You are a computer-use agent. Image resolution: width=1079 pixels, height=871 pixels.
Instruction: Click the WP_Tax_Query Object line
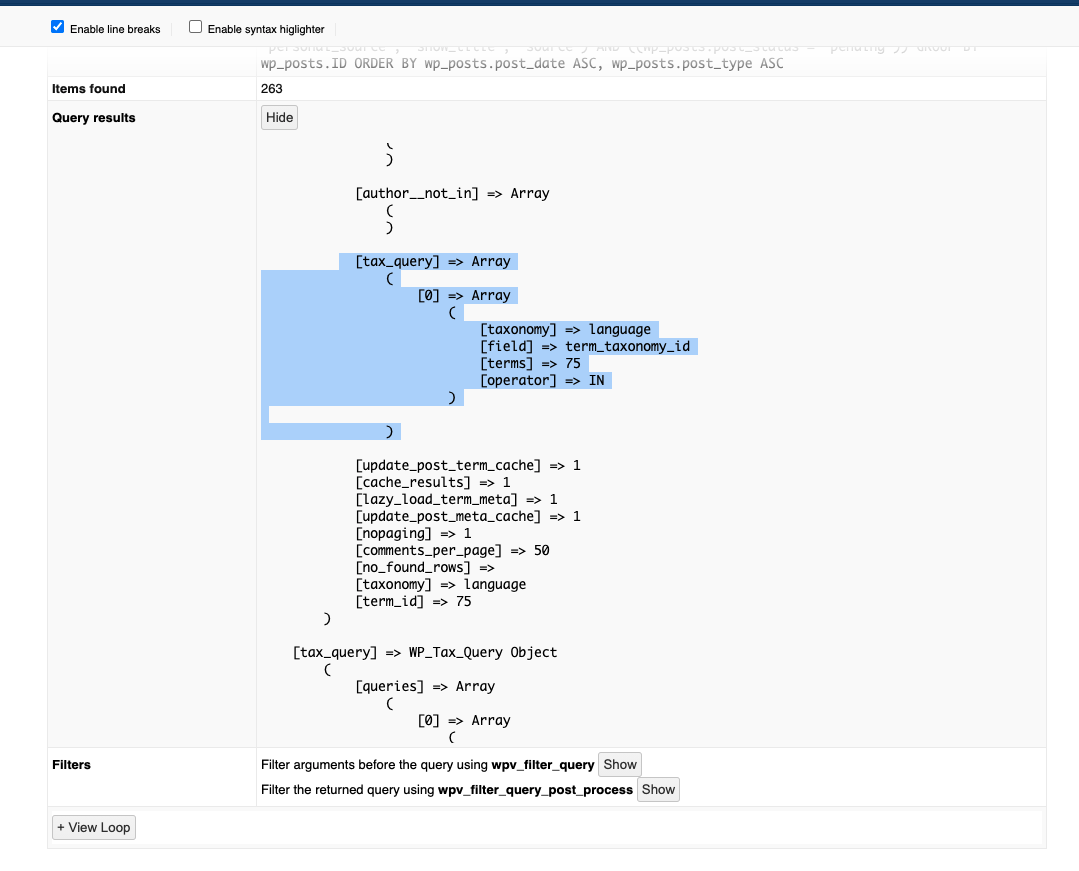(425, 652)
